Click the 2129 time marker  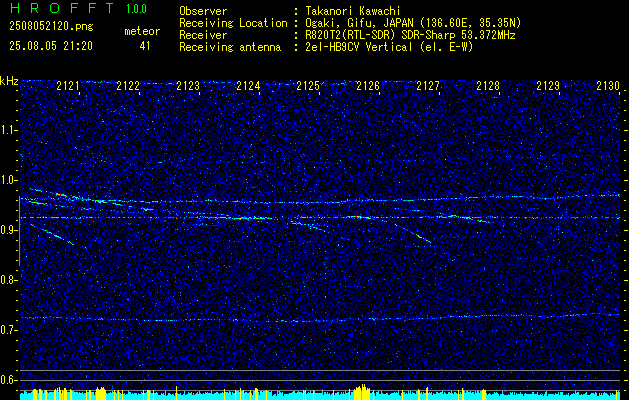pos(548,86)
